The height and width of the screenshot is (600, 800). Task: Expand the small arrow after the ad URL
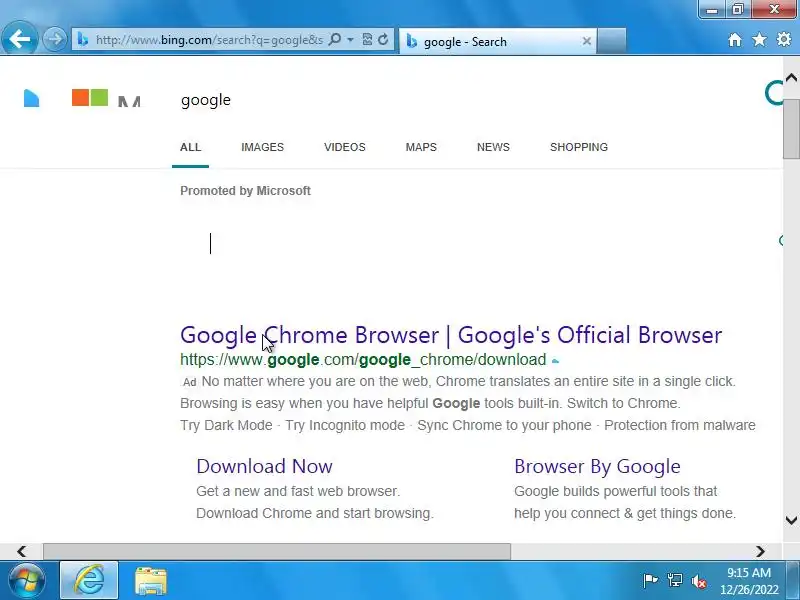click(x=556, y=361)
